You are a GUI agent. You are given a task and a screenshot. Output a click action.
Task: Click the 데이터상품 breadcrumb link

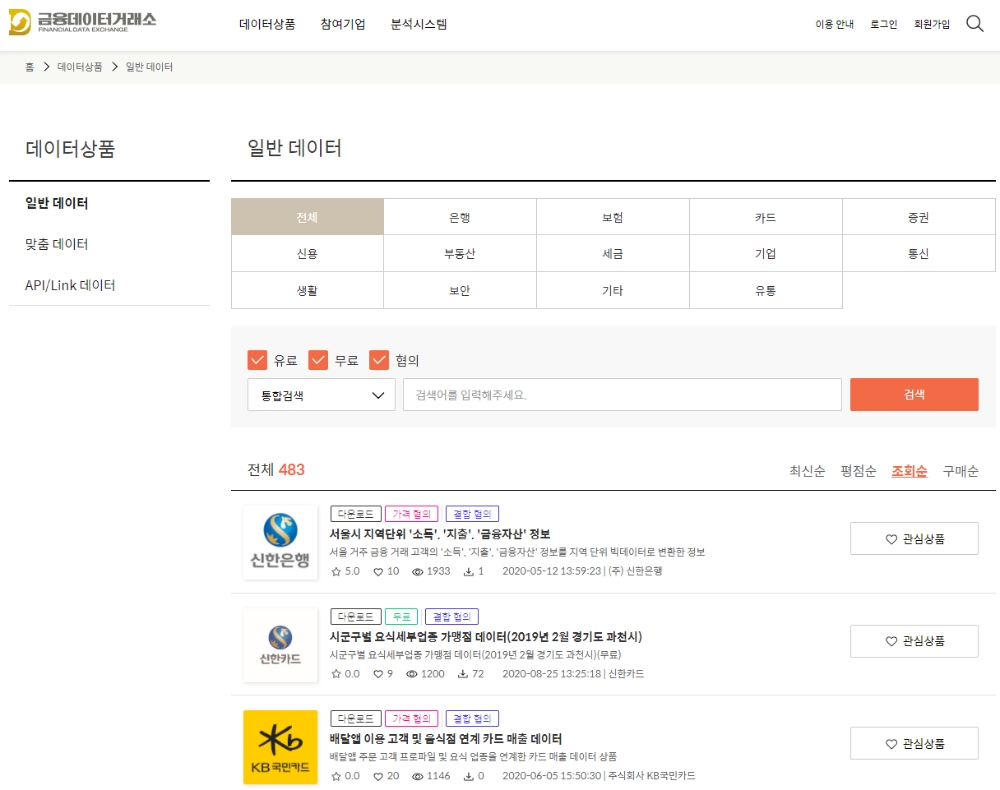coord(80,67)
